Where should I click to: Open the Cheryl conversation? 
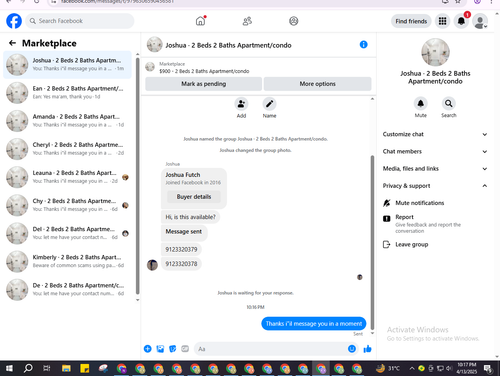click(67, 149)
